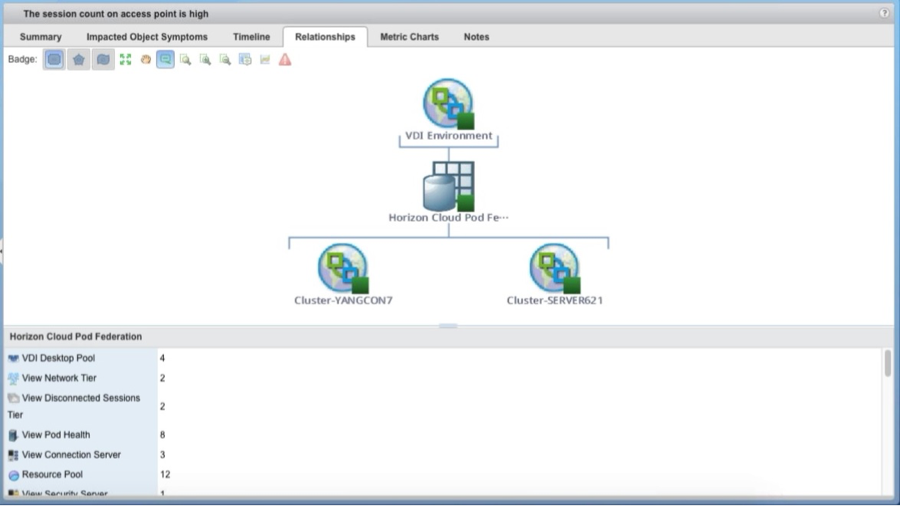The width and height of the screenshot is (900, 506).
Task: Click the Horizon Cloud Pod Federation header
Action: click(x=76, y=337)
